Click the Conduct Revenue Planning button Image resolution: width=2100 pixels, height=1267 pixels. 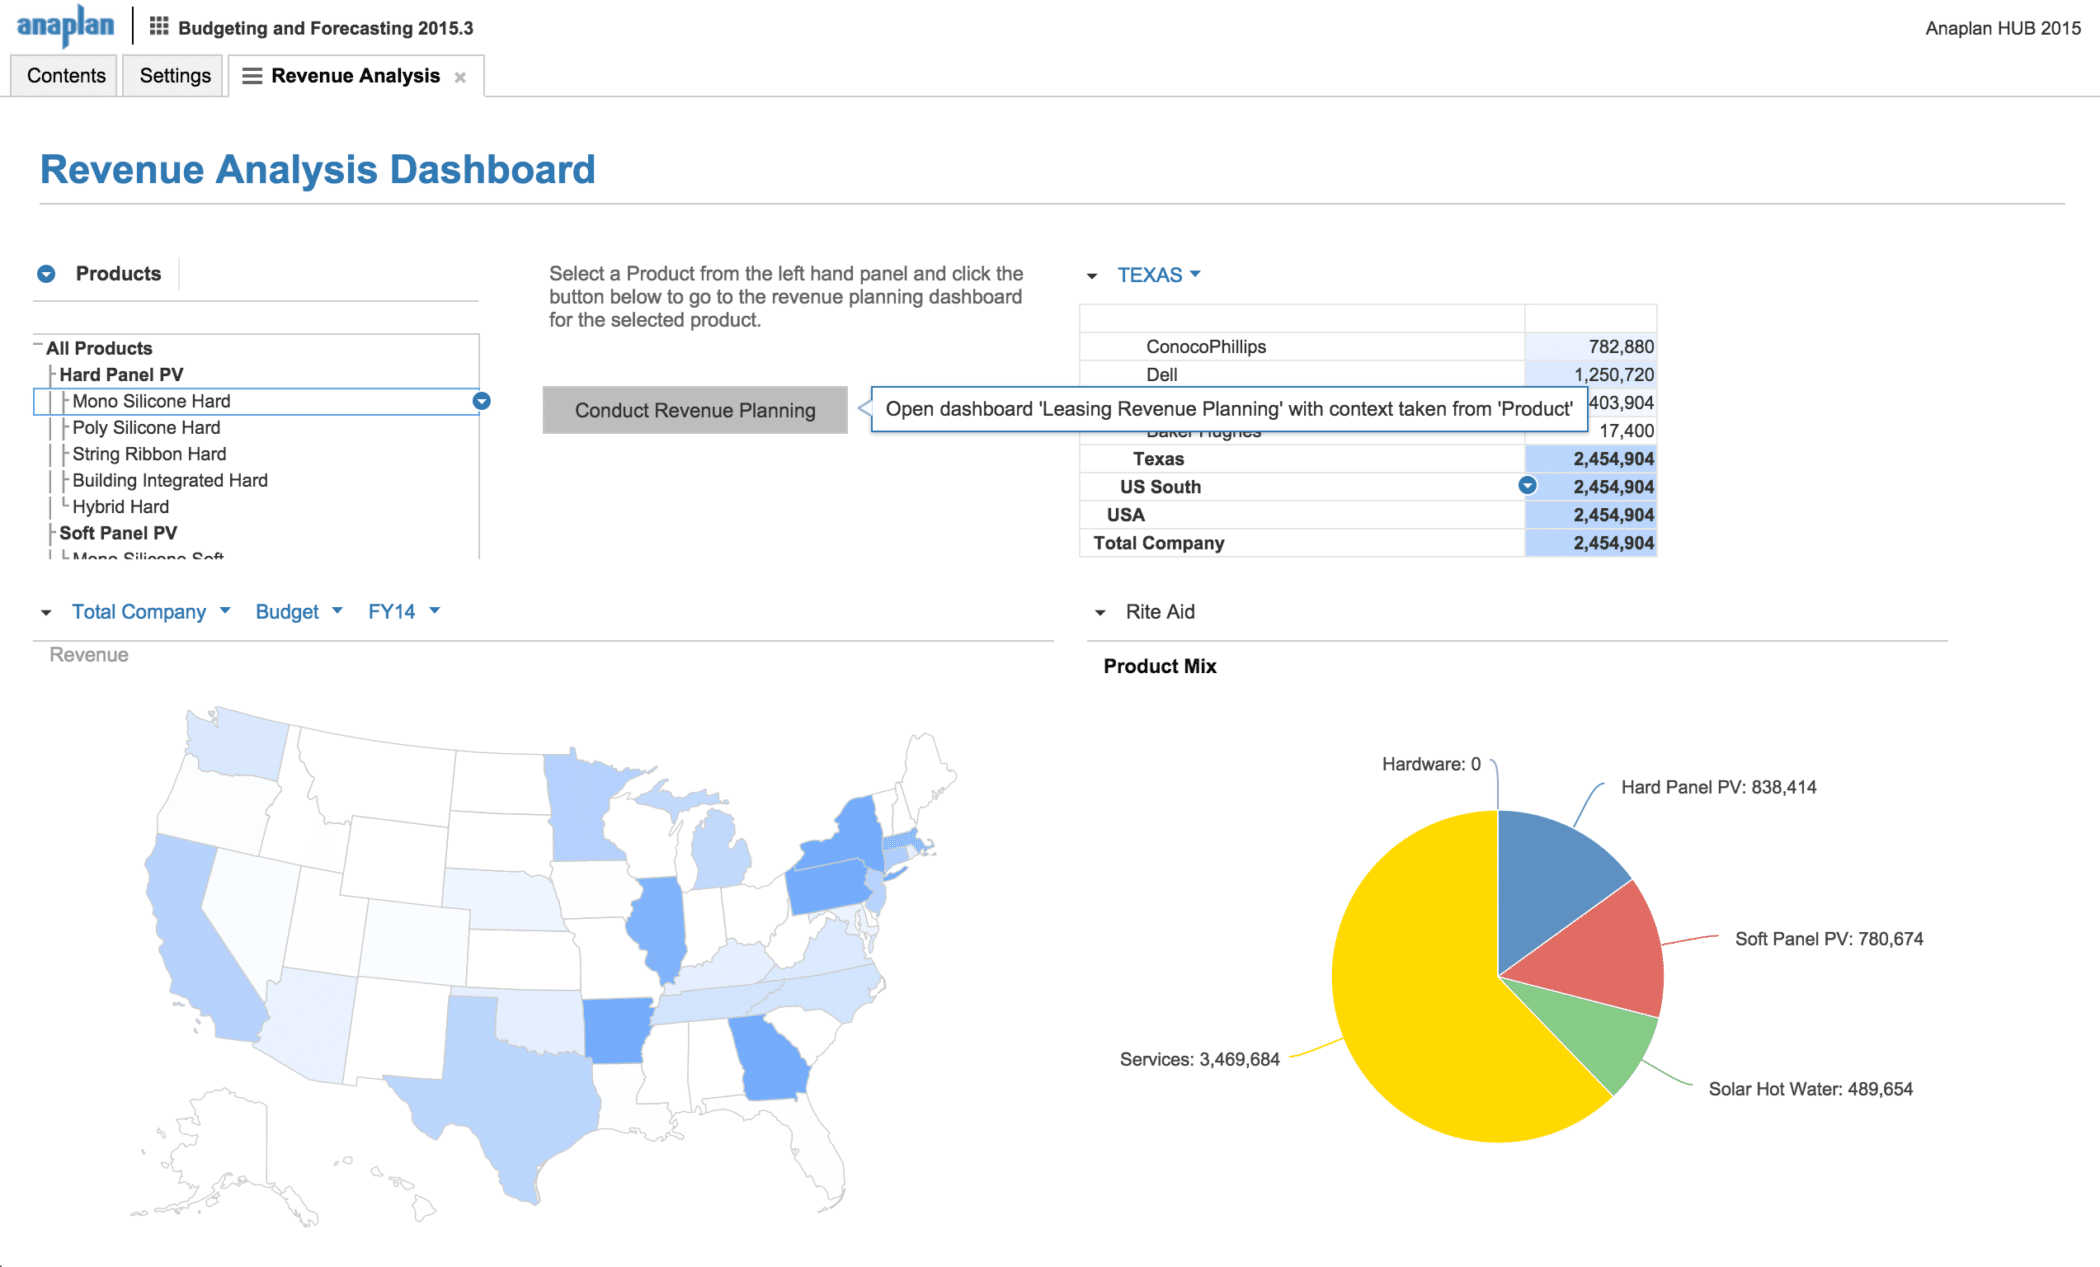[695, 410]
